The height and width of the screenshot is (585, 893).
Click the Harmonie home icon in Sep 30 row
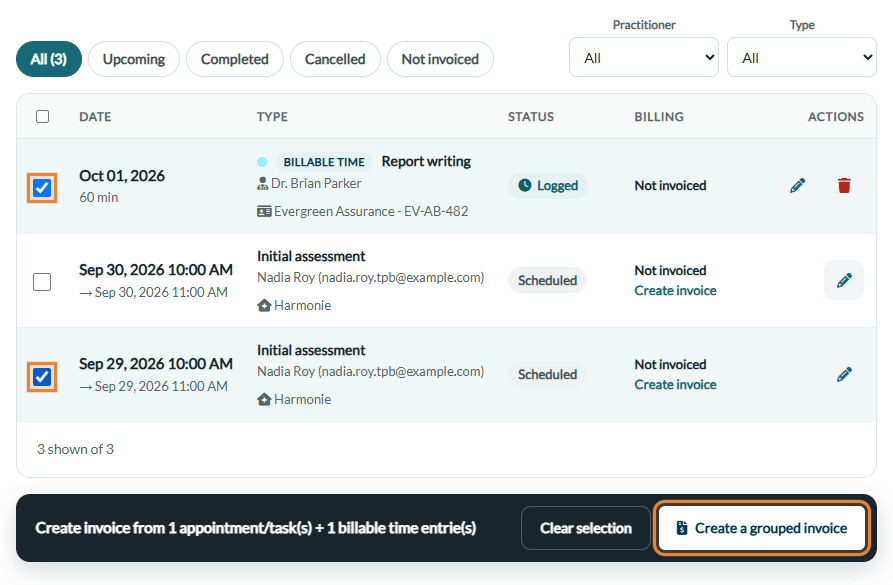[264, 305]
